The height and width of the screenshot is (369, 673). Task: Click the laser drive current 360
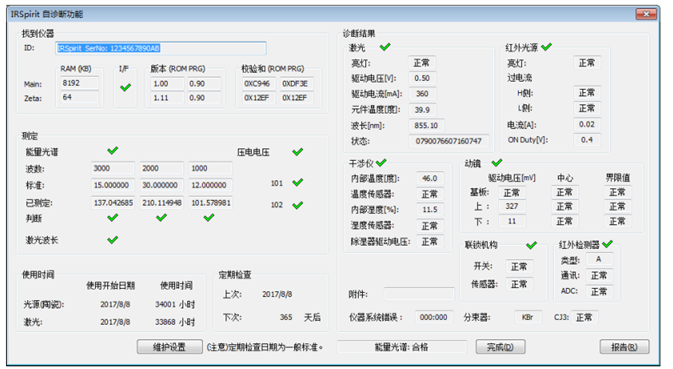pyautogui.click(x=422, y=94)
